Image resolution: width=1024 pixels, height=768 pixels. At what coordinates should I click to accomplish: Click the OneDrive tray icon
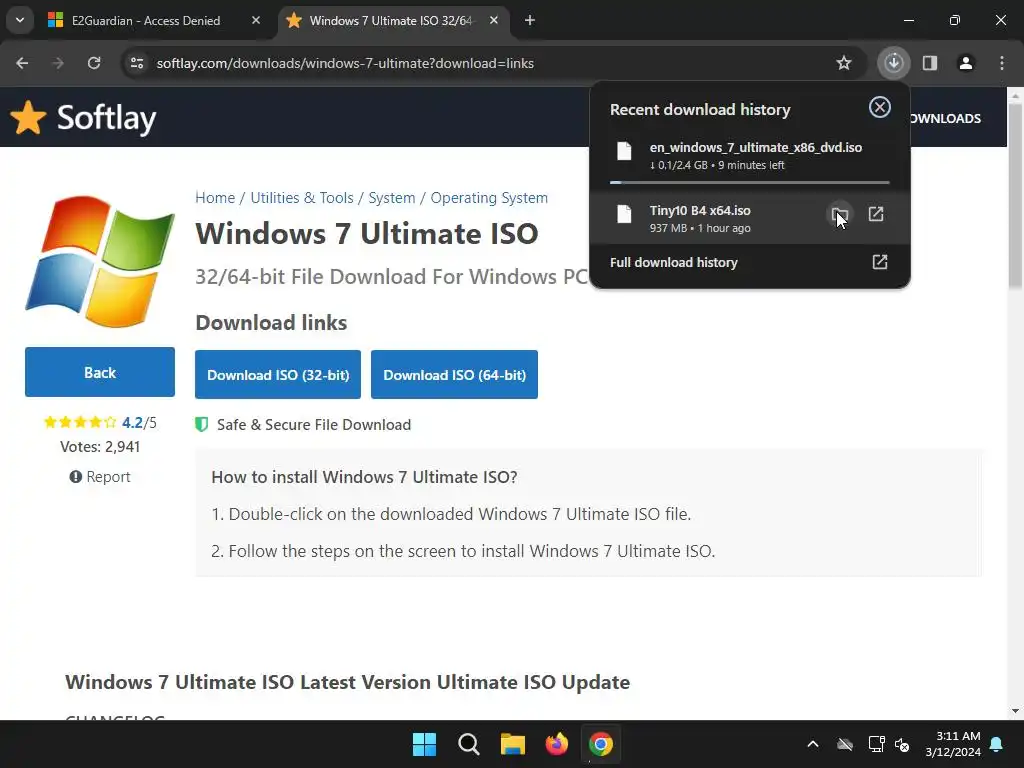(845, 744)
